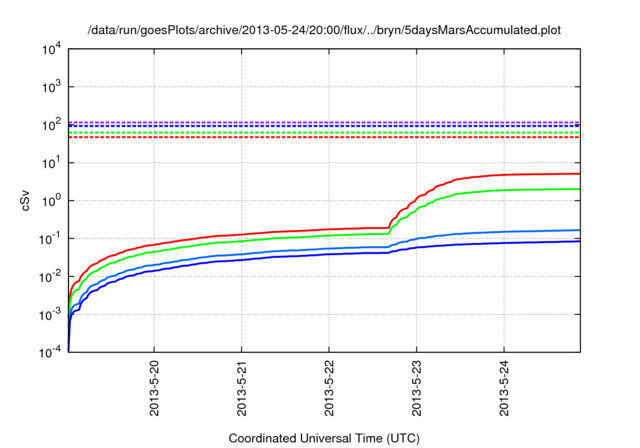The image size is (640, 448).
Task: Click the 10^4 y-axis label
Action: [52, 49]
